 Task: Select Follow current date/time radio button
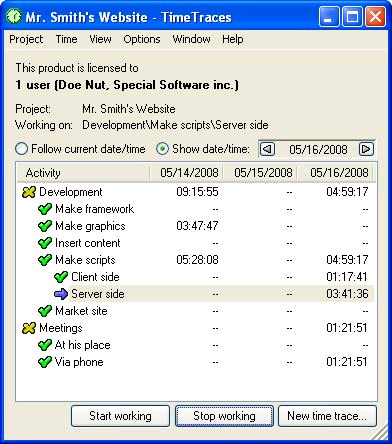tap(21, 149)
